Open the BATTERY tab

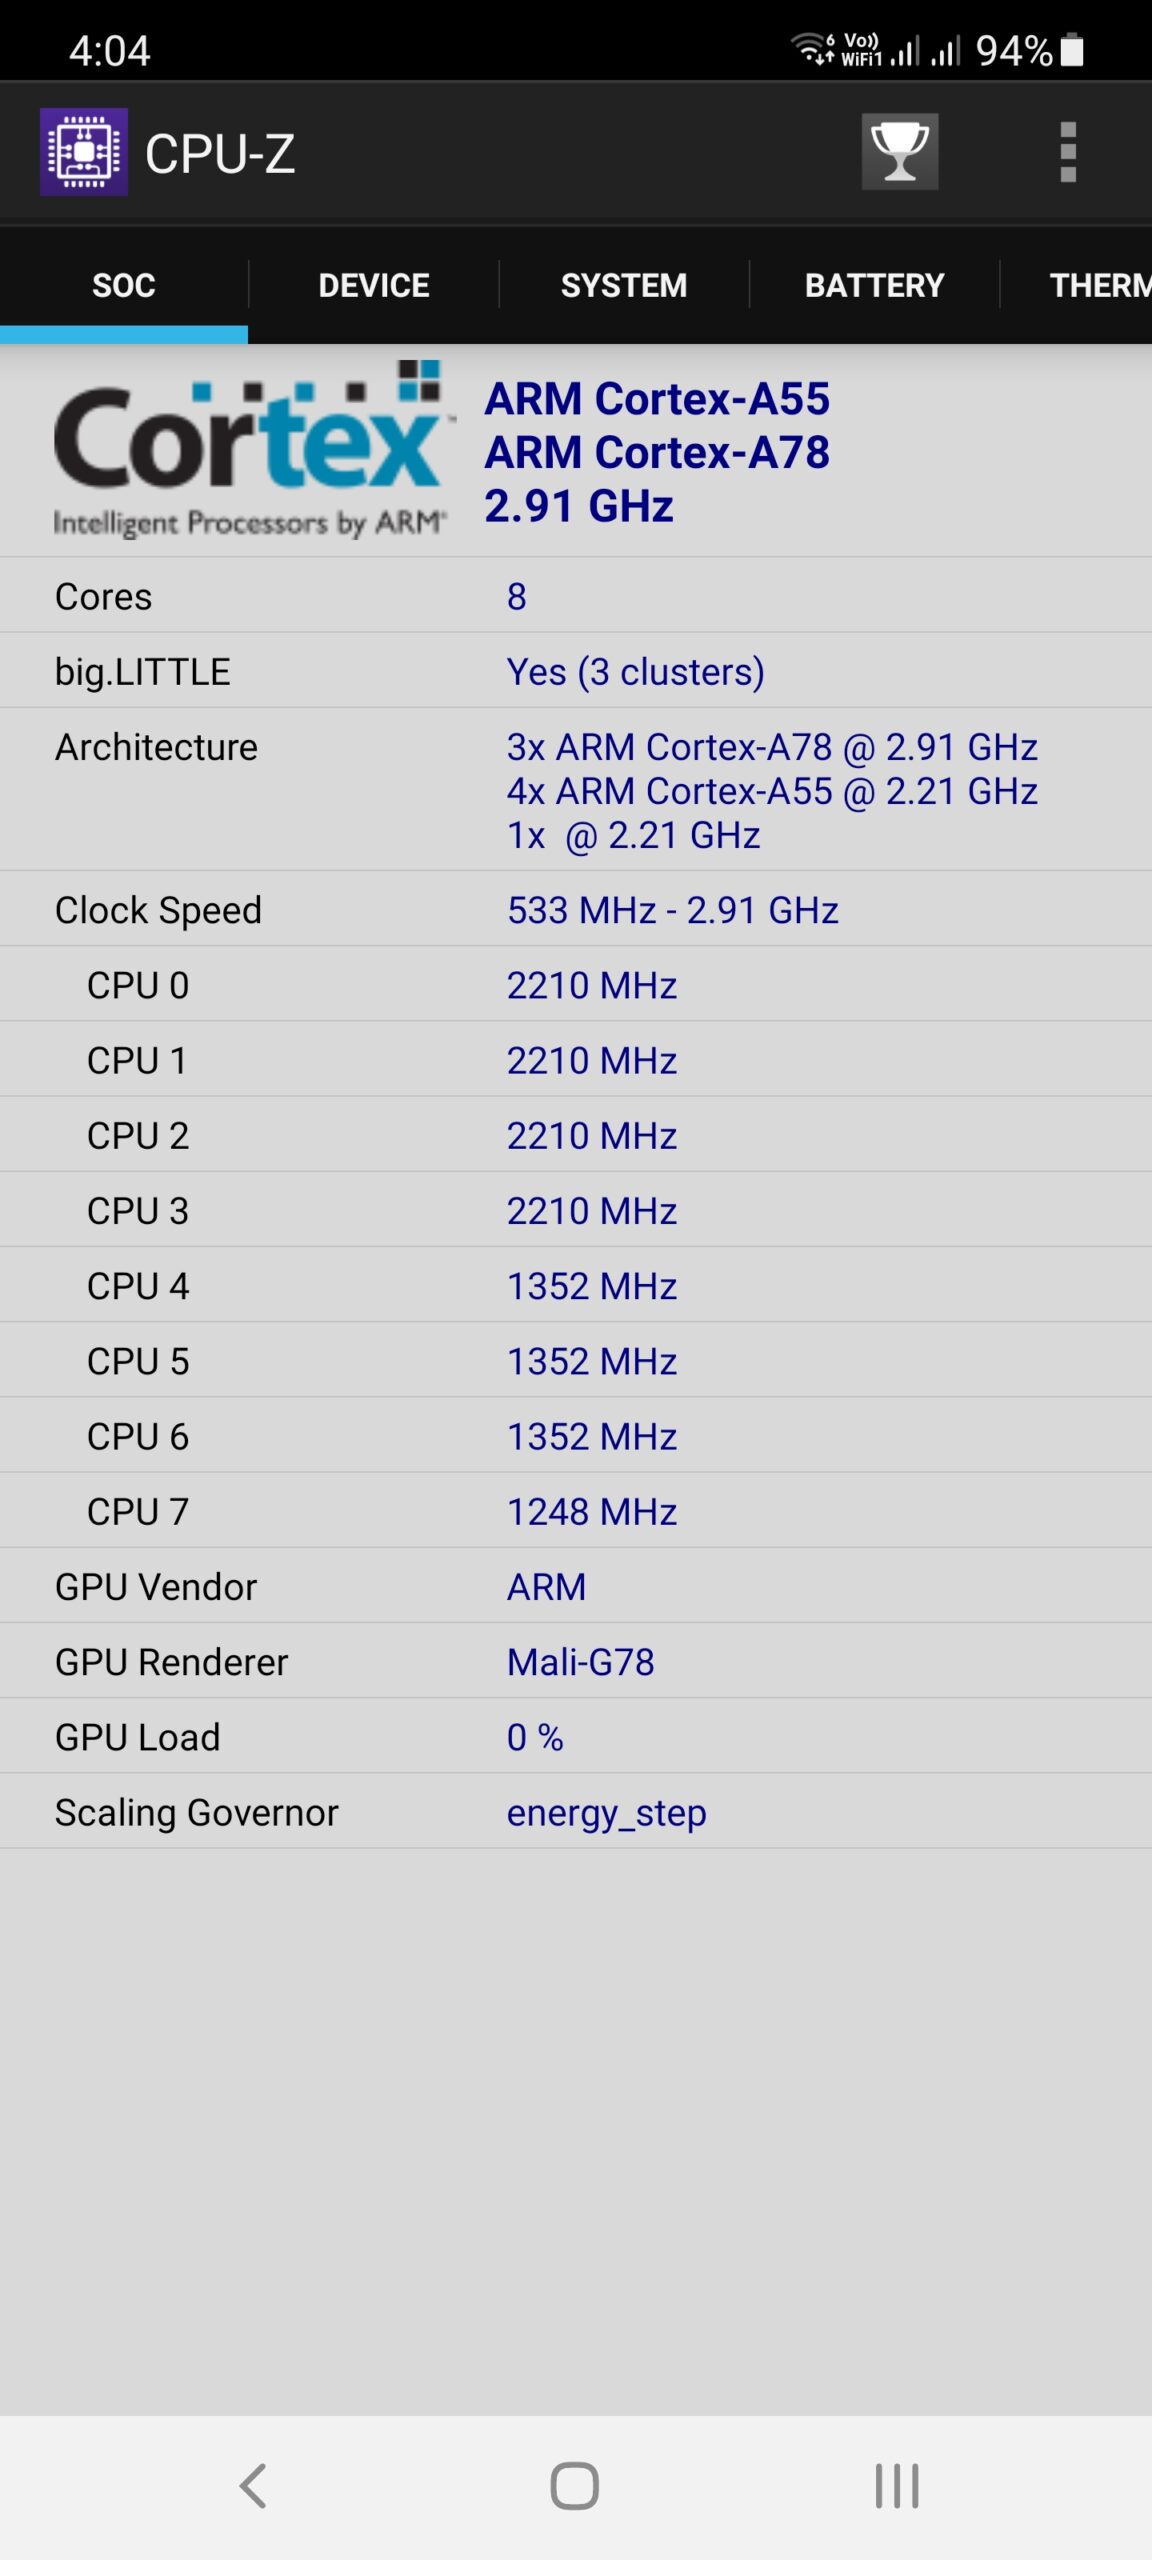click(874, 286)
